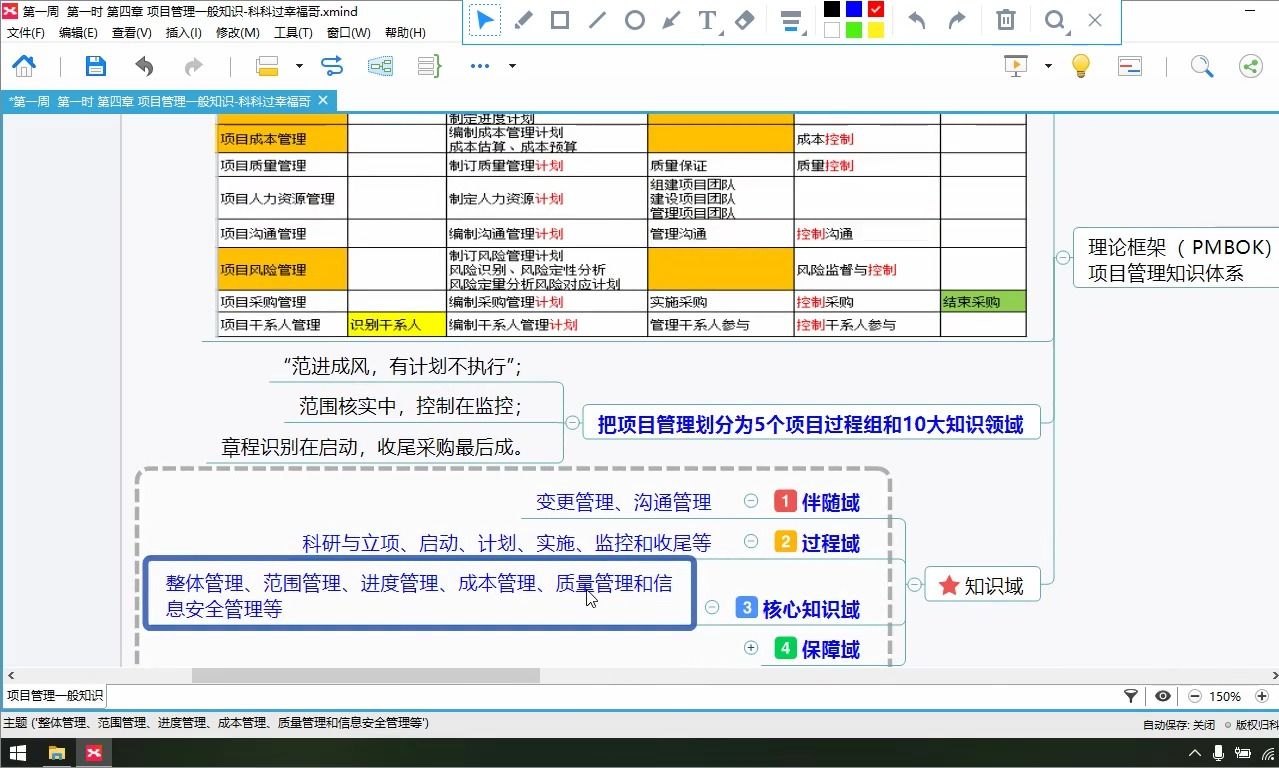Open the 插入 menu

[181, 32]
